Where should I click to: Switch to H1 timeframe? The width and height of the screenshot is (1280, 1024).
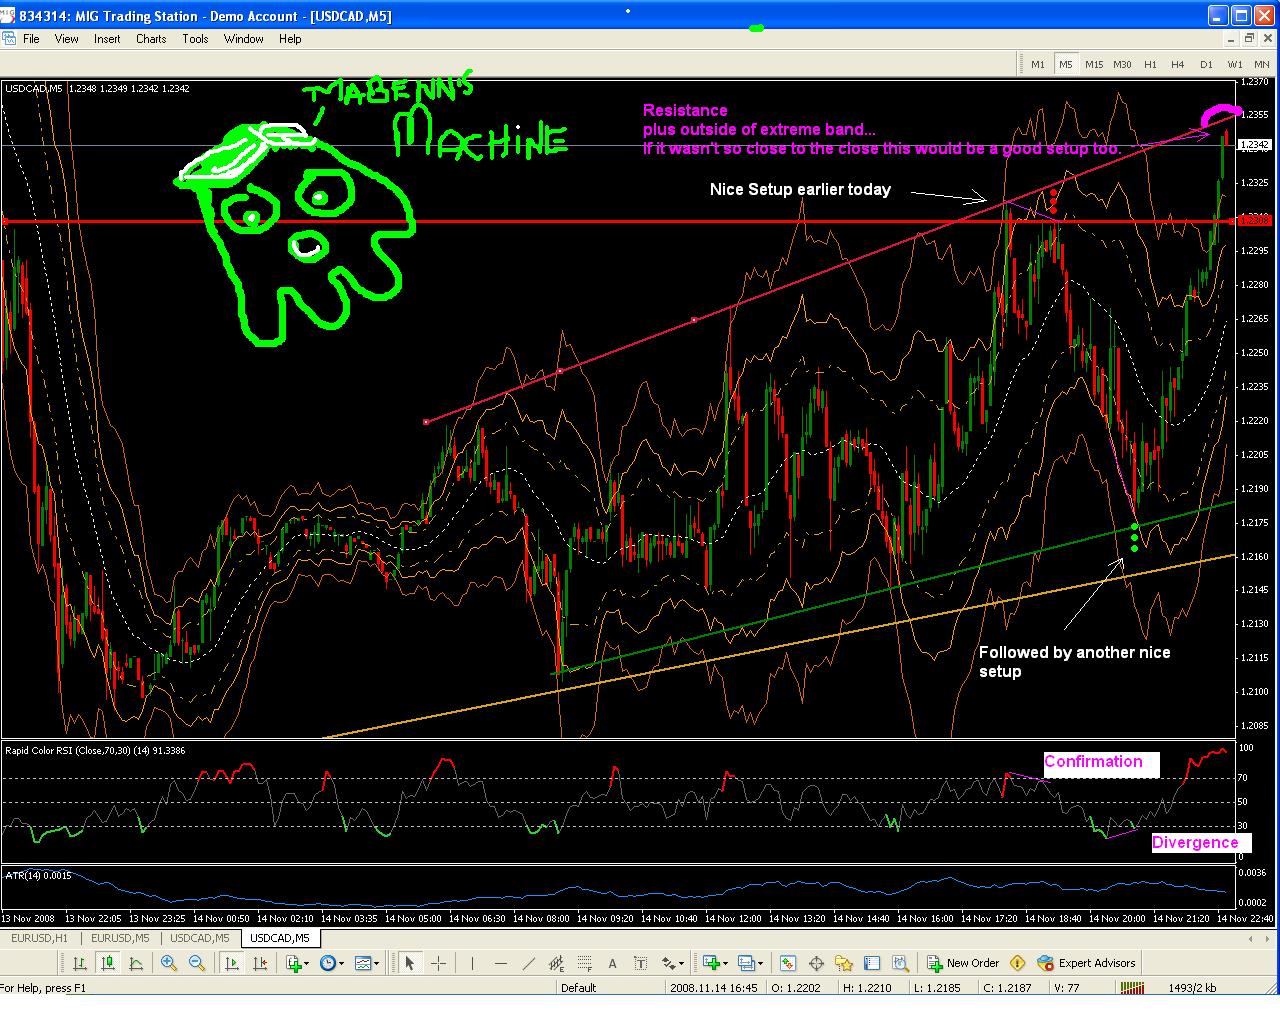pyautogui.click(x=1150, y=64)
